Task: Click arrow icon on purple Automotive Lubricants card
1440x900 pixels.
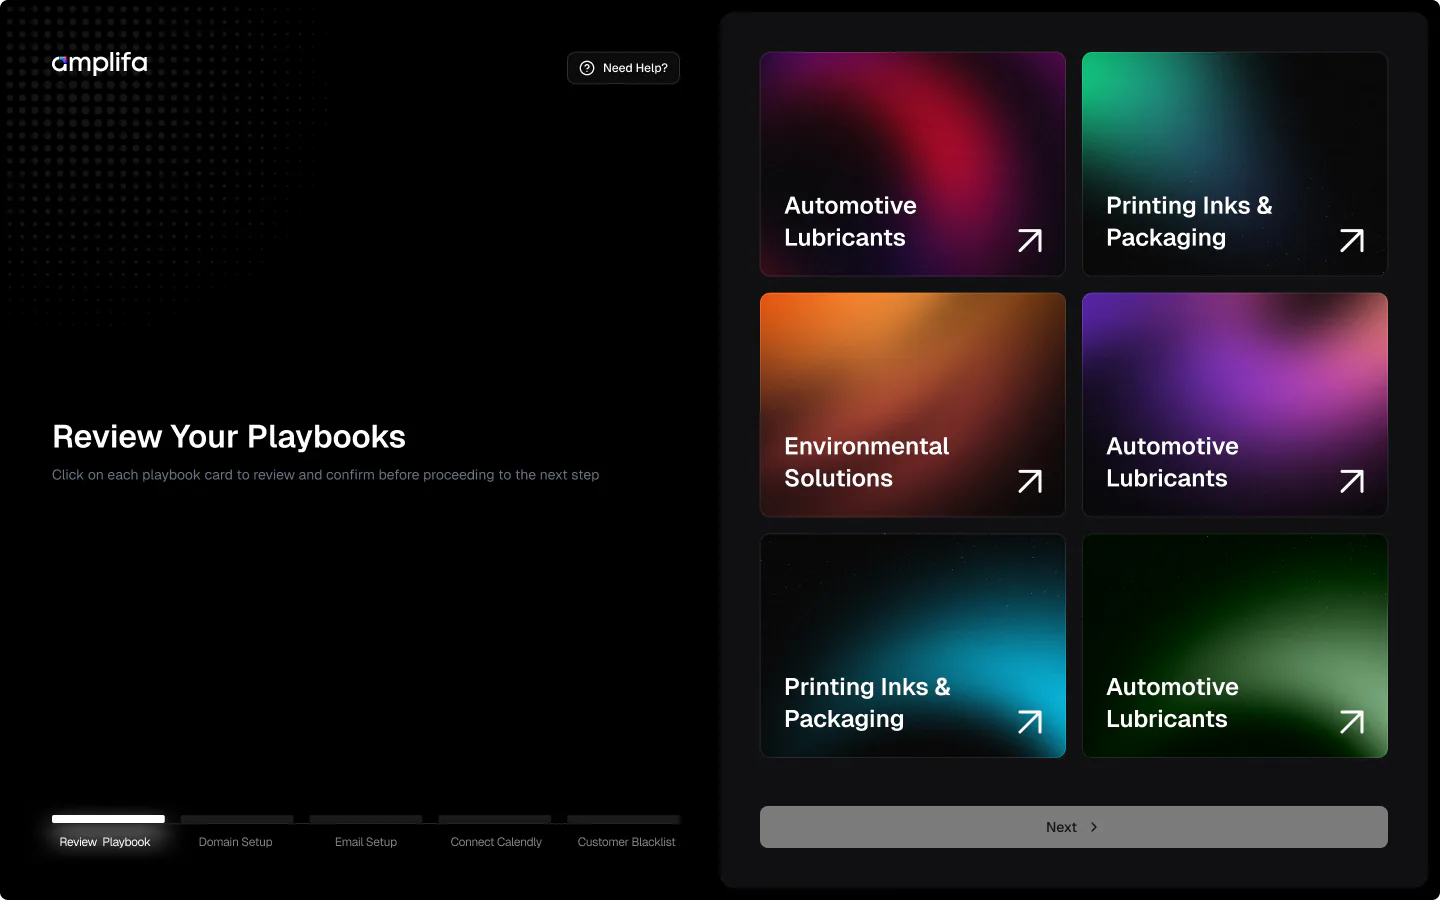Action: [1352, 482]
